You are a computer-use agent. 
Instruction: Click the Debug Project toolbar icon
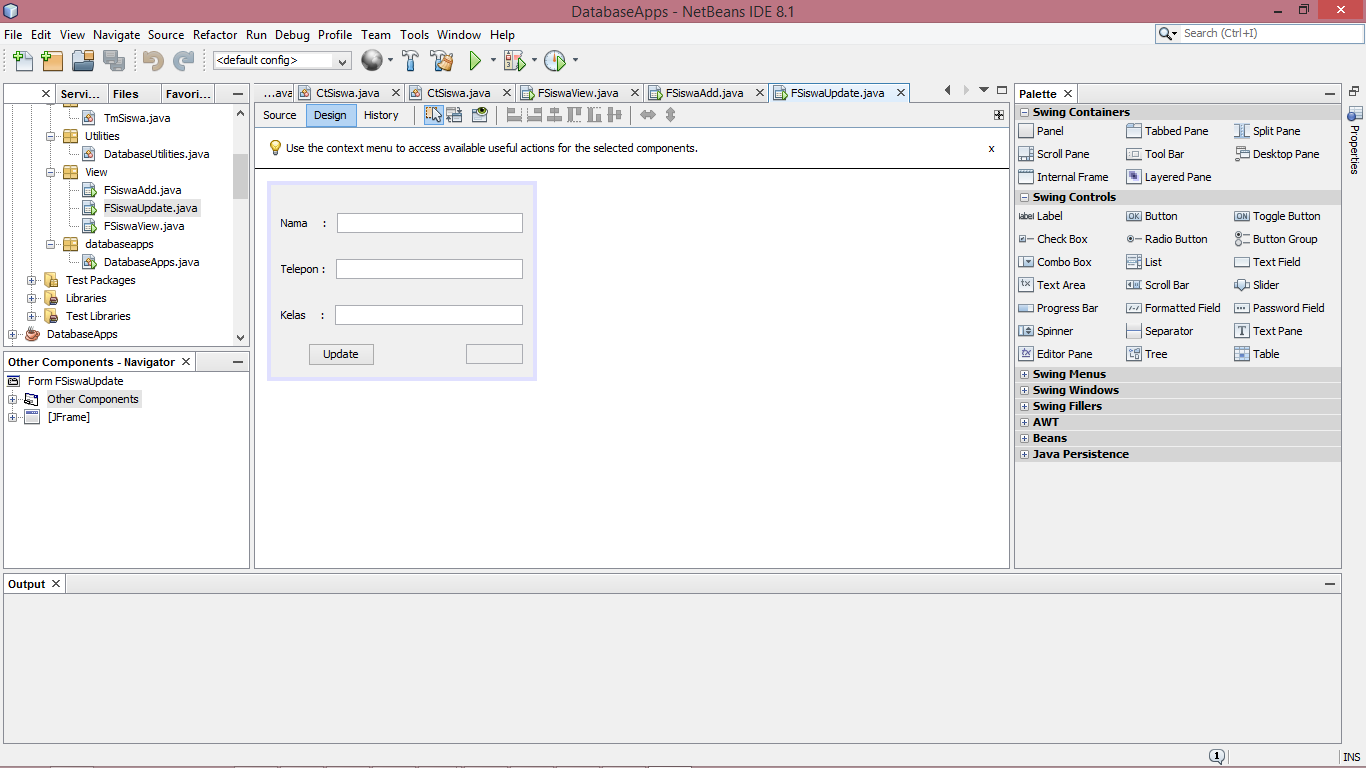click(x=514, y=61)
